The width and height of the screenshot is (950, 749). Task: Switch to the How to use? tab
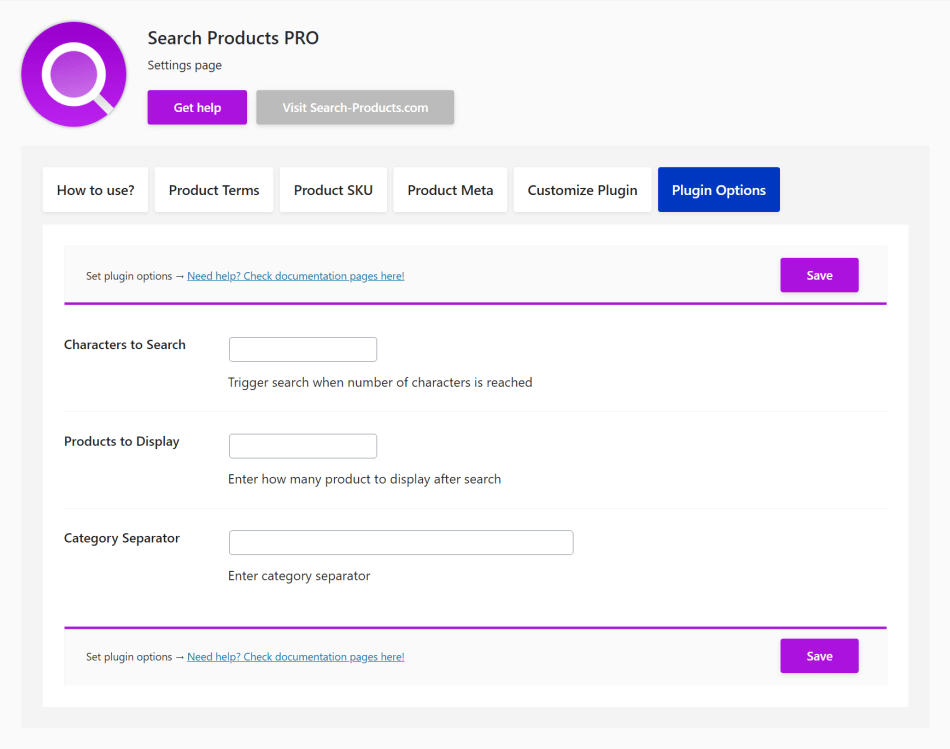click(96, 190)
